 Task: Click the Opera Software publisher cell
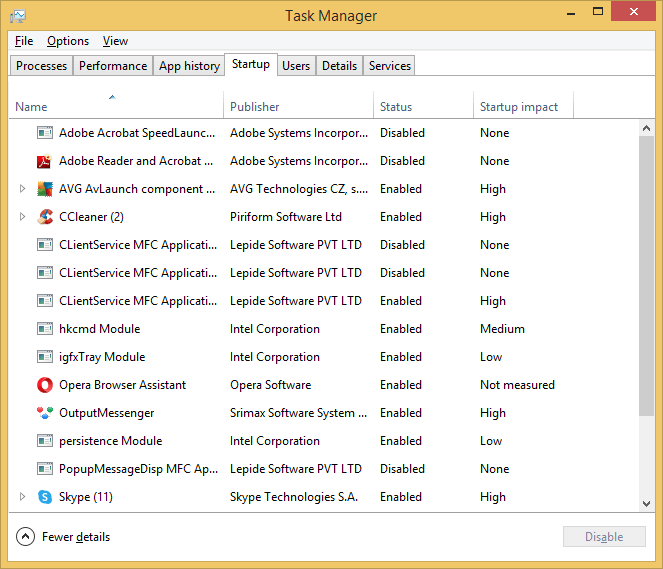[271, 385]
